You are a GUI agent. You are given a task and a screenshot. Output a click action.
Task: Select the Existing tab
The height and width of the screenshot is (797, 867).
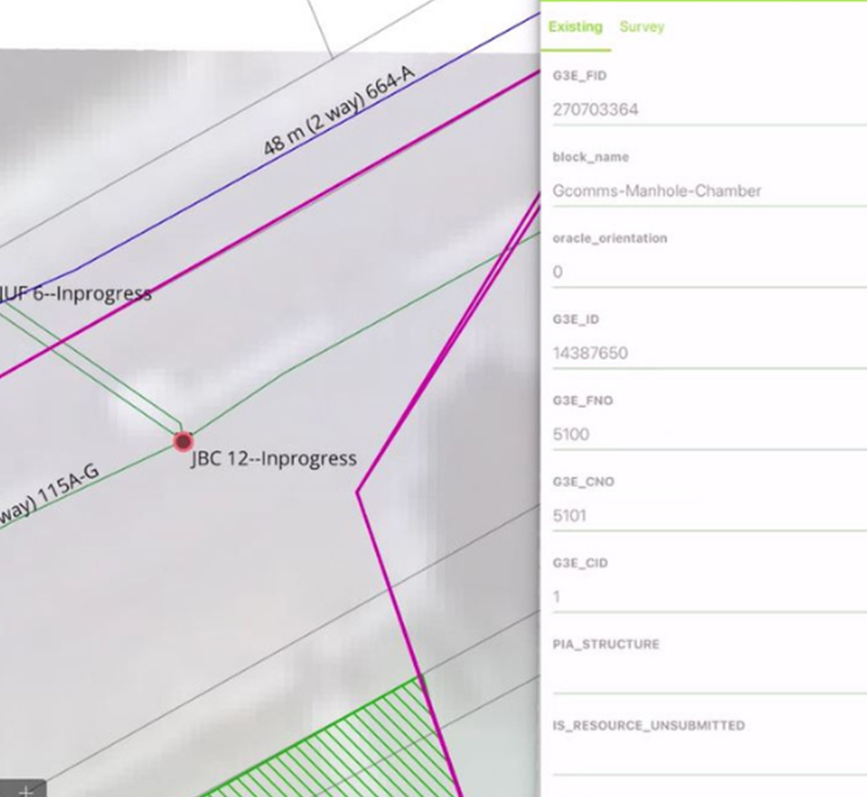(575, 27)
